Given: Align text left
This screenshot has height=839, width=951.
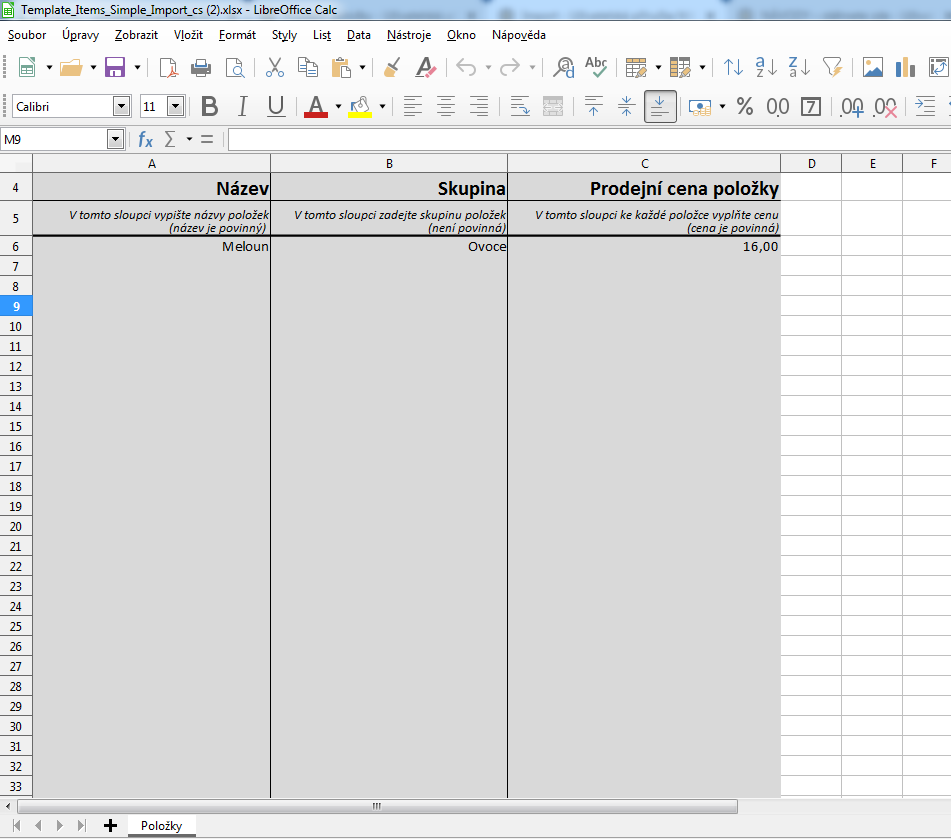Looking at the screenshot, I should (412, 107).
